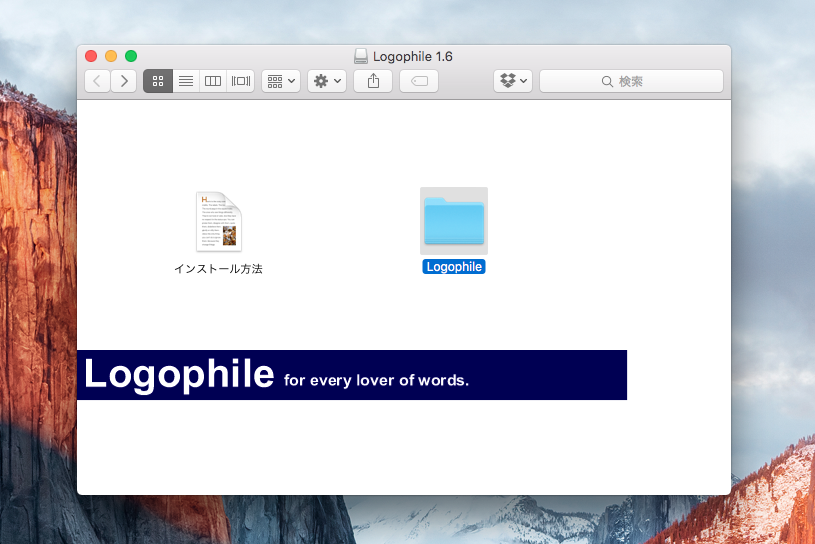Switch to icon view mode
This screenshot has width=815, height=544.
(x=158, y=81)
